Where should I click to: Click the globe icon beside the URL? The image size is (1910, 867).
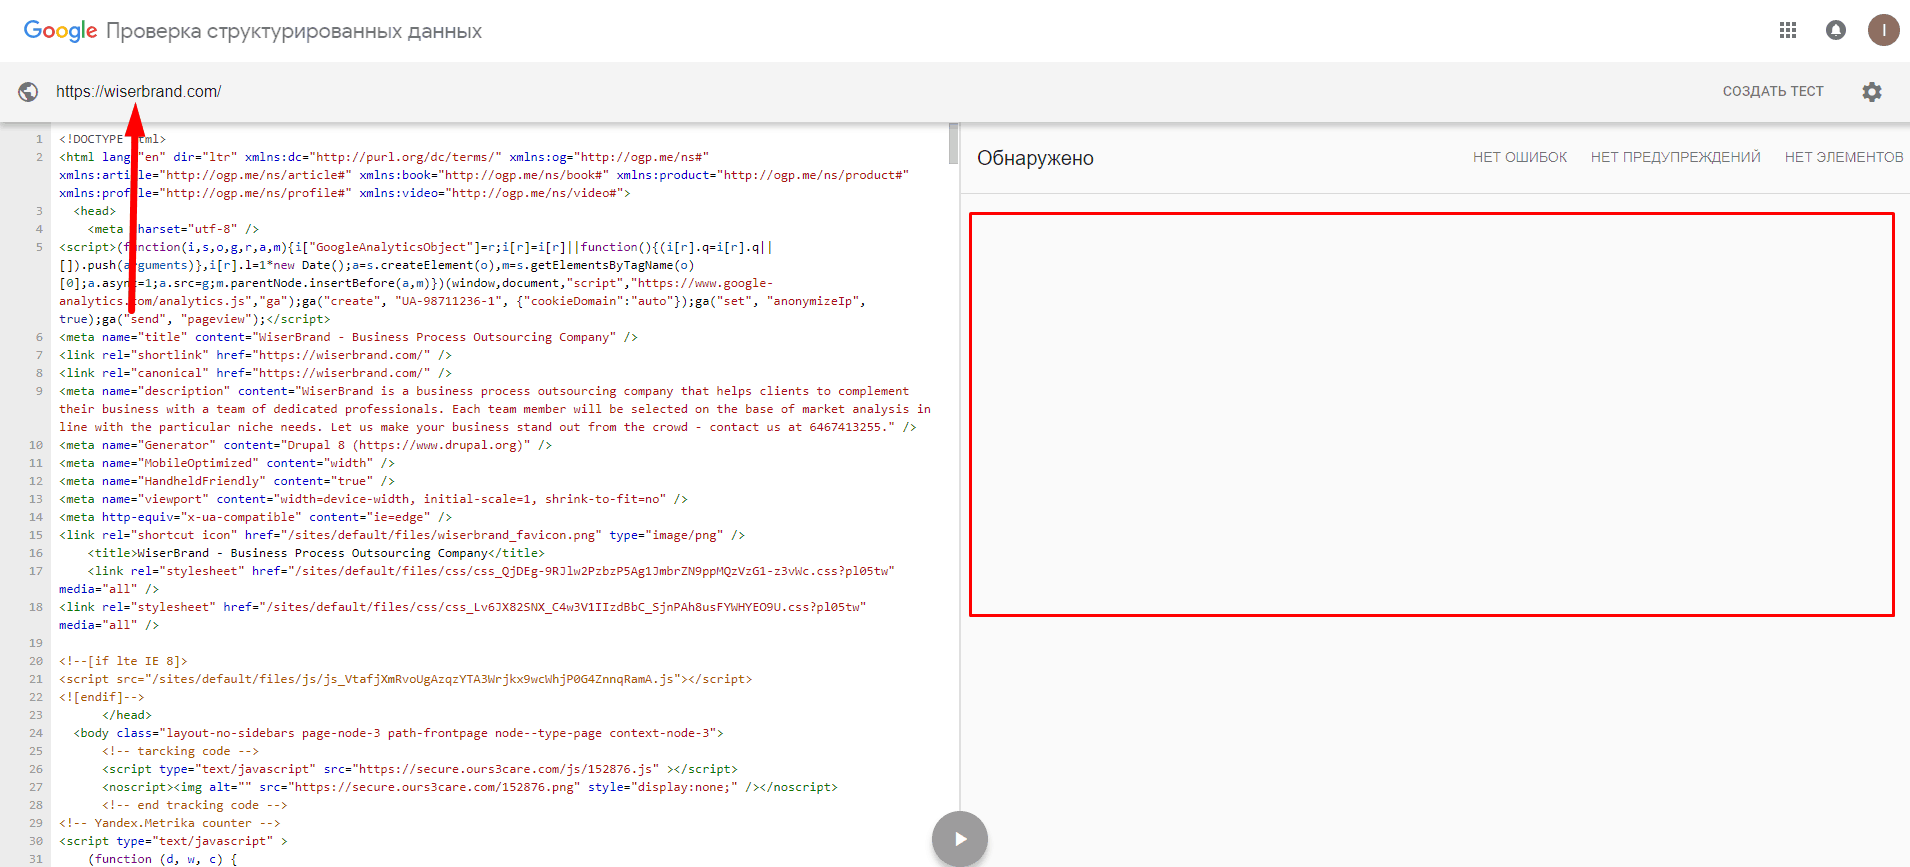(28, 92)
